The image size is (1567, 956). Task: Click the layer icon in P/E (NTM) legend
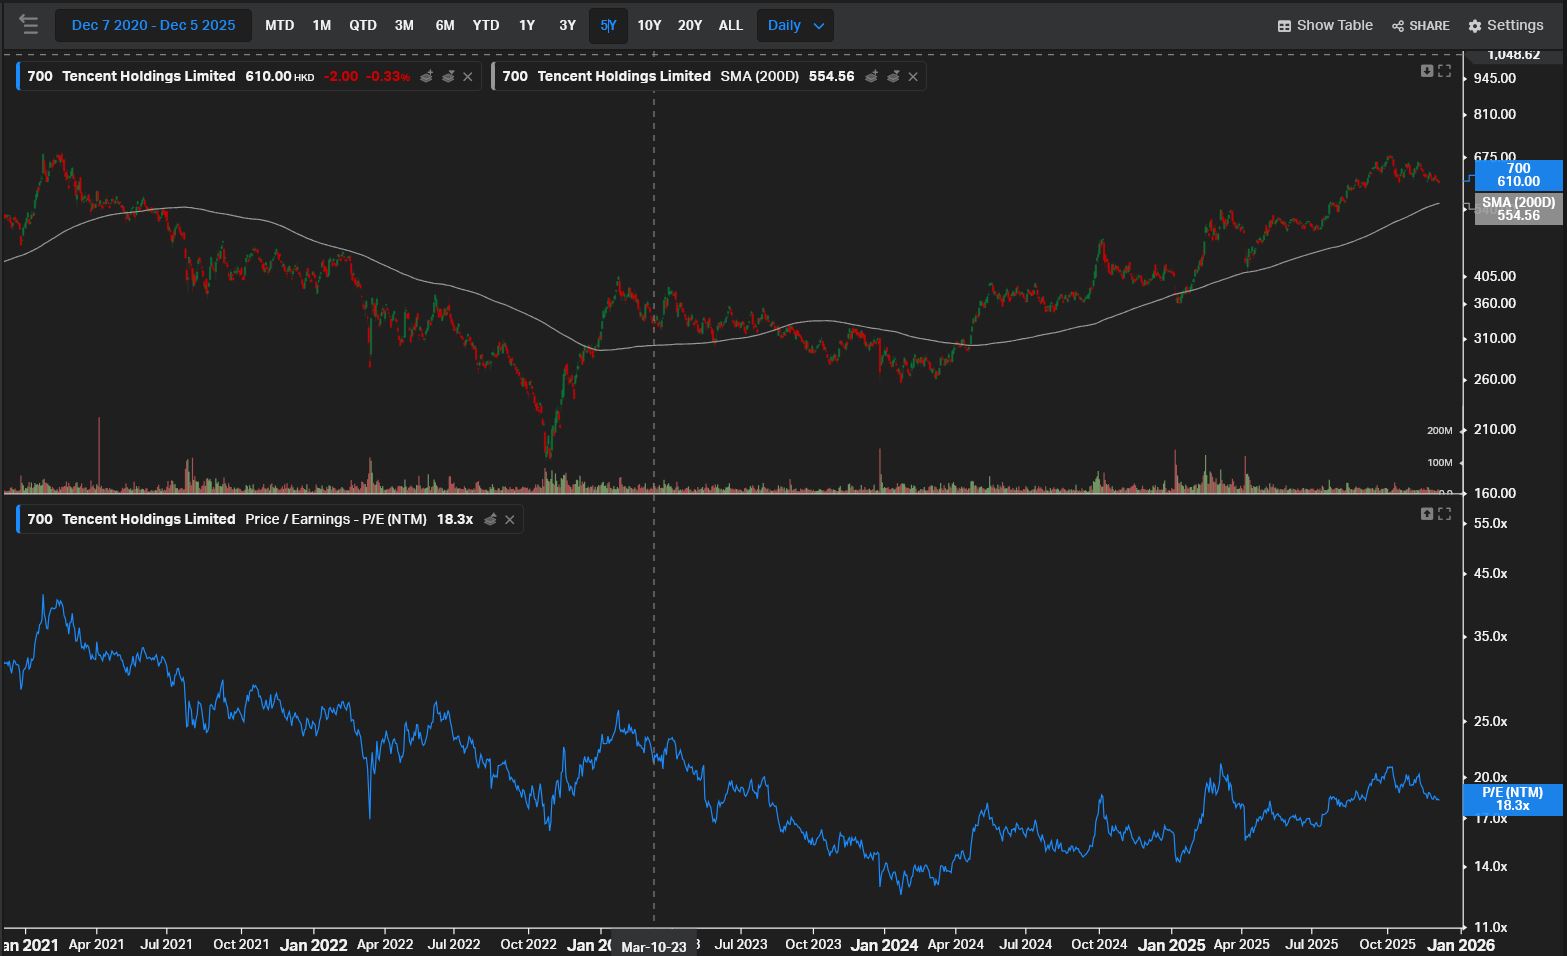(490, 519)
